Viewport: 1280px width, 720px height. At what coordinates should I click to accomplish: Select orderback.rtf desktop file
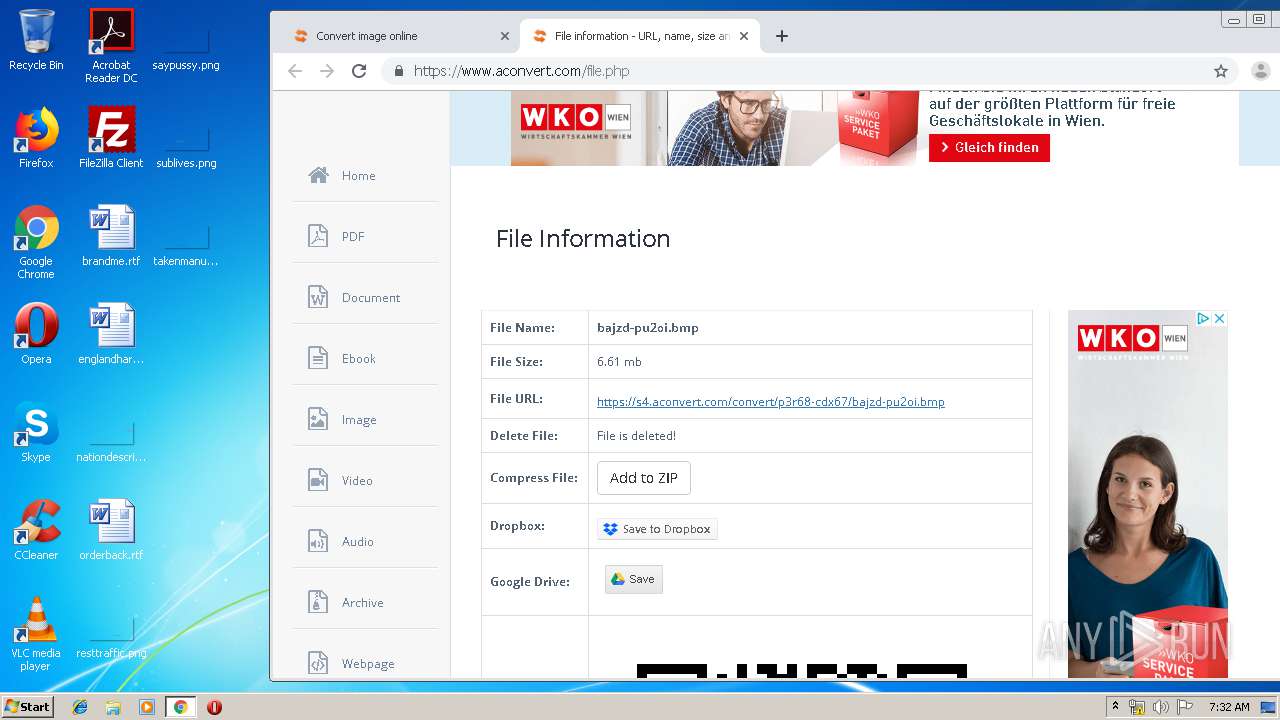(111, 530)
